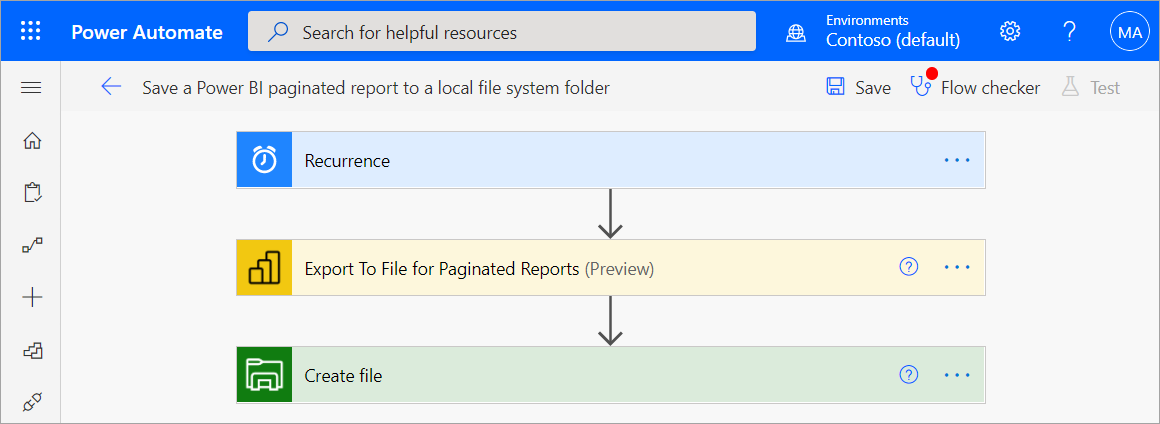Click the Power Automate home title

(x=146, y=32)
